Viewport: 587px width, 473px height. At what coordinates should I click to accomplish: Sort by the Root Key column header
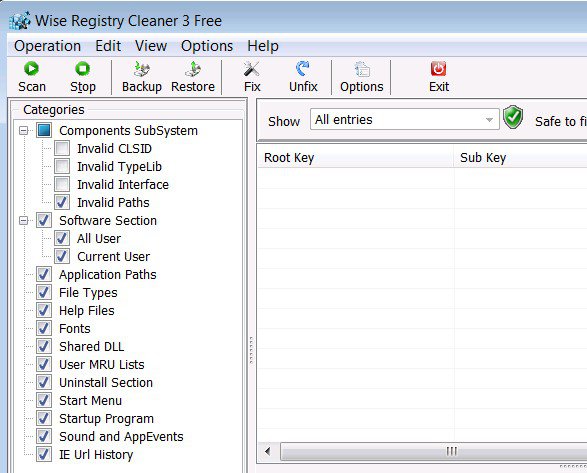355,158
